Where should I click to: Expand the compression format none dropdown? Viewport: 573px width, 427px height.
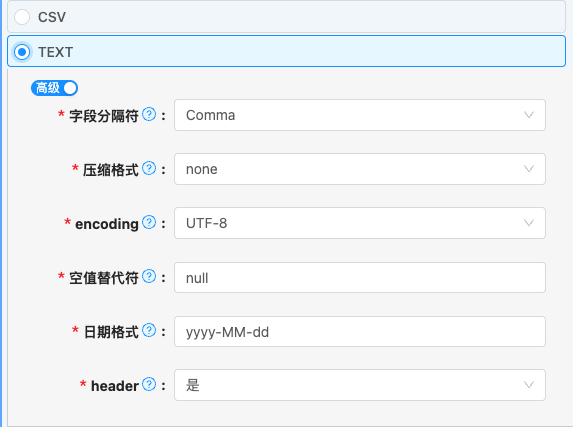tap(360, 169)
